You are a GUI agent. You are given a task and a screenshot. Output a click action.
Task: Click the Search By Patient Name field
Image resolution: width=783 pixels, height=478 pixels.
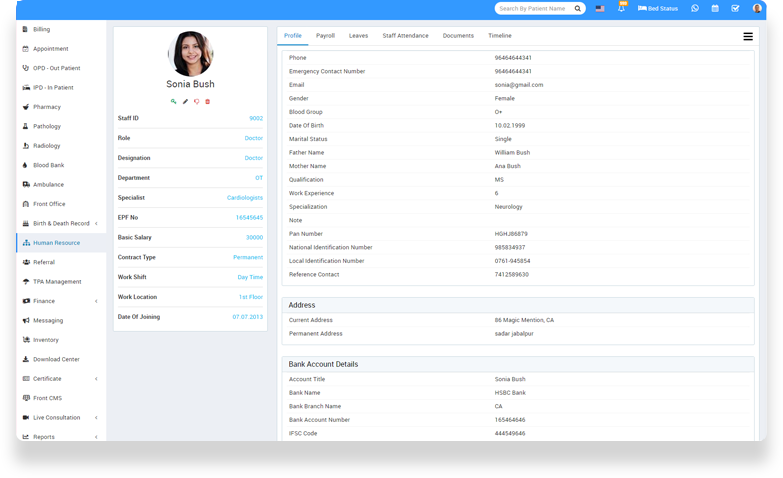click(x=532, y=8)
